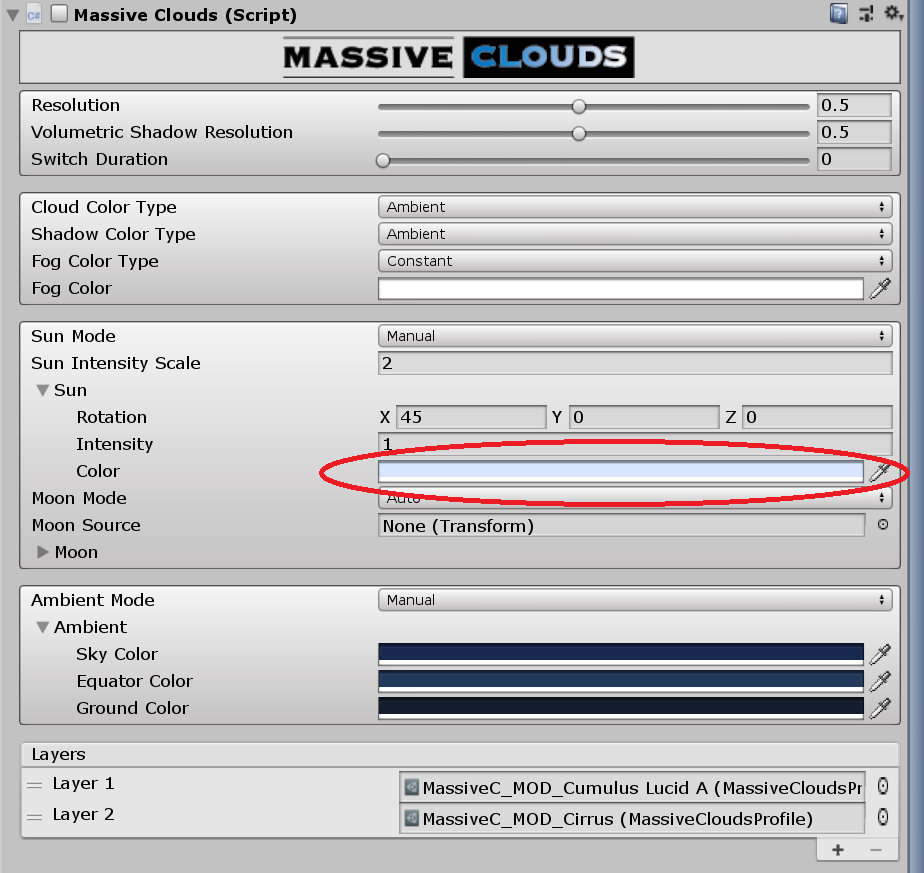Click the Layers list header
Screen dimensions: 924x873
[x=460, y=755]
